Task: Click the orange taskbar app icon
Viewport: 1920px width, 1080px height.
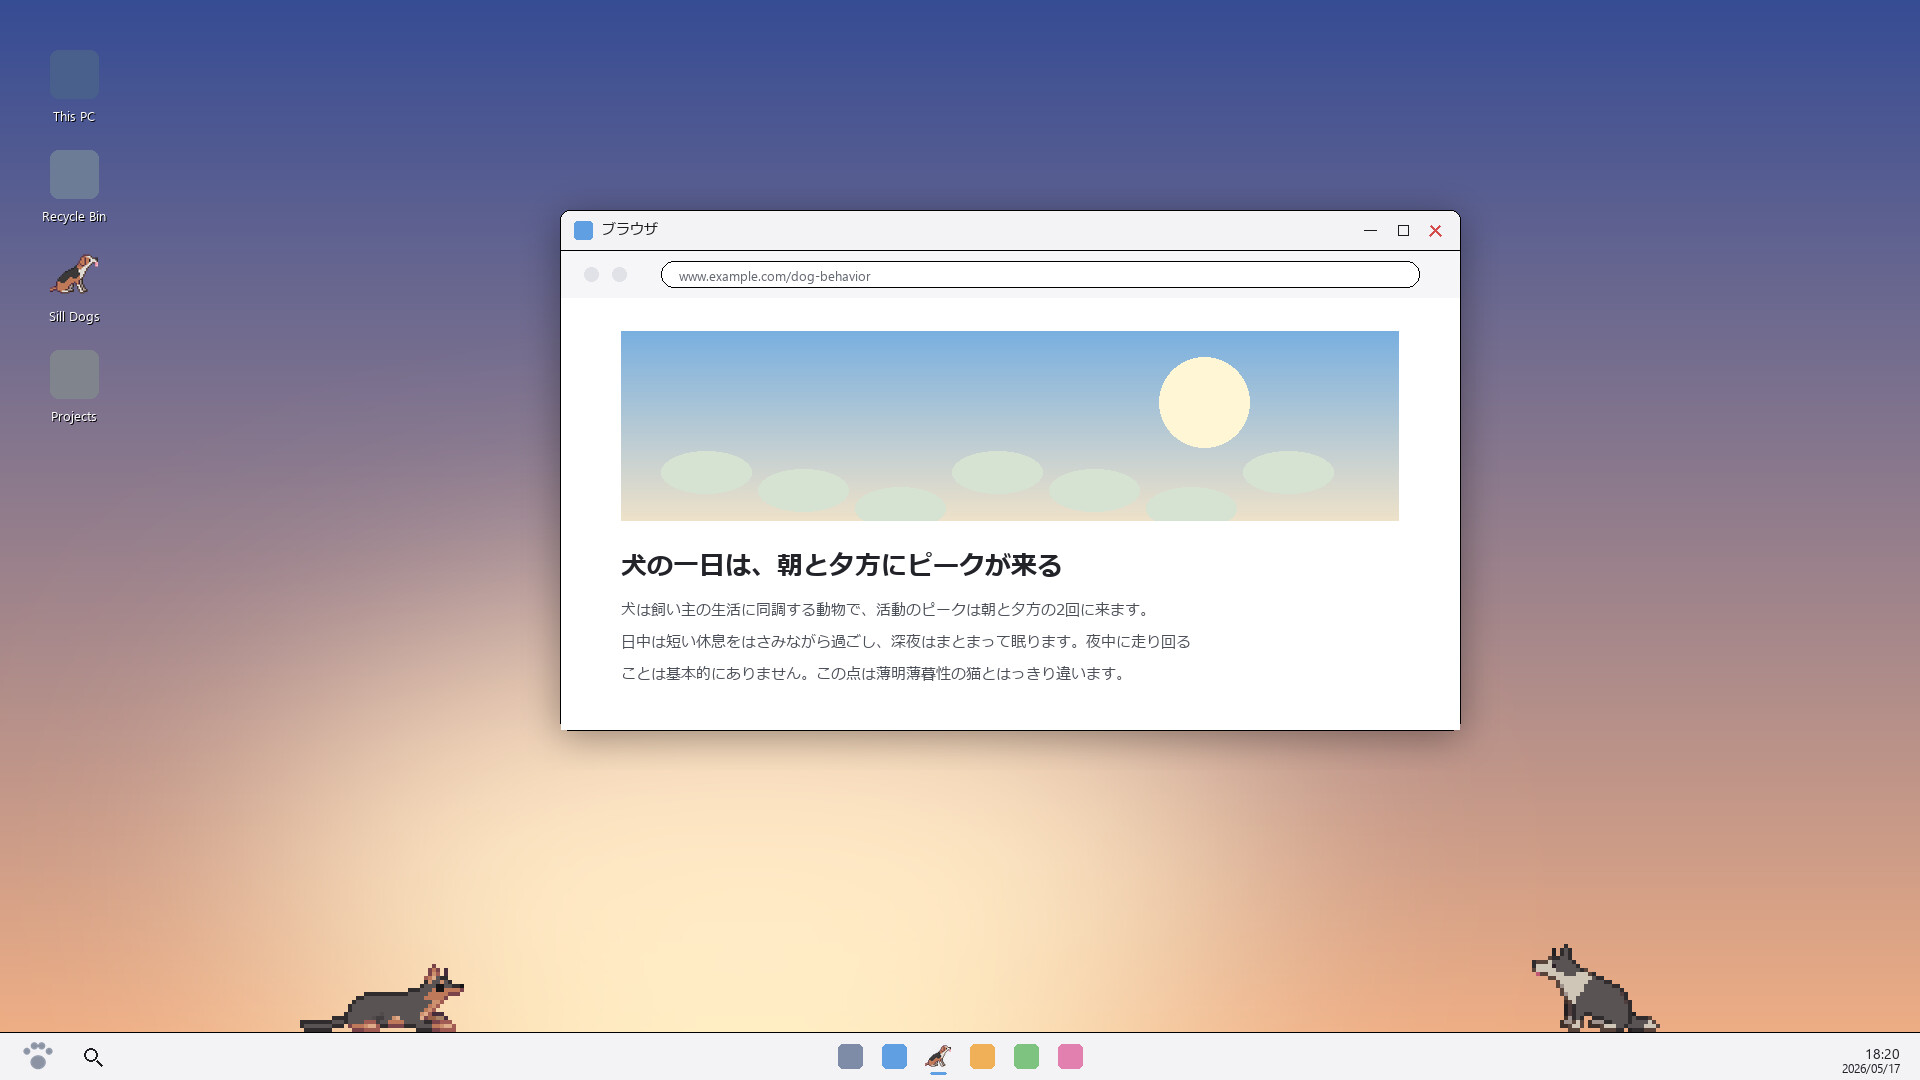Action: [x=982, y=1056]
